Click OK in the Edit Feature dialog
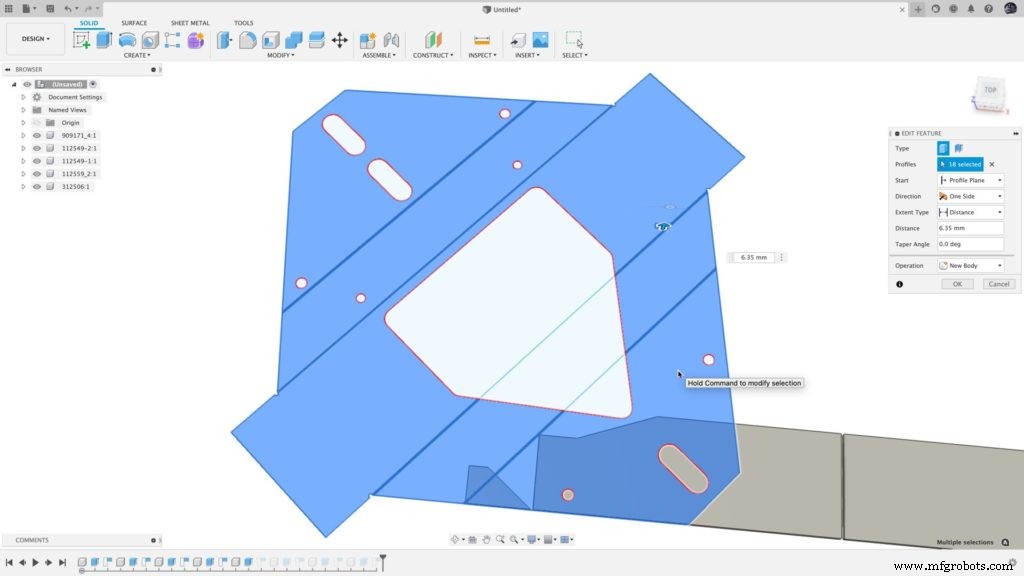Screen dimensions: 1024x576 (956, 283)
